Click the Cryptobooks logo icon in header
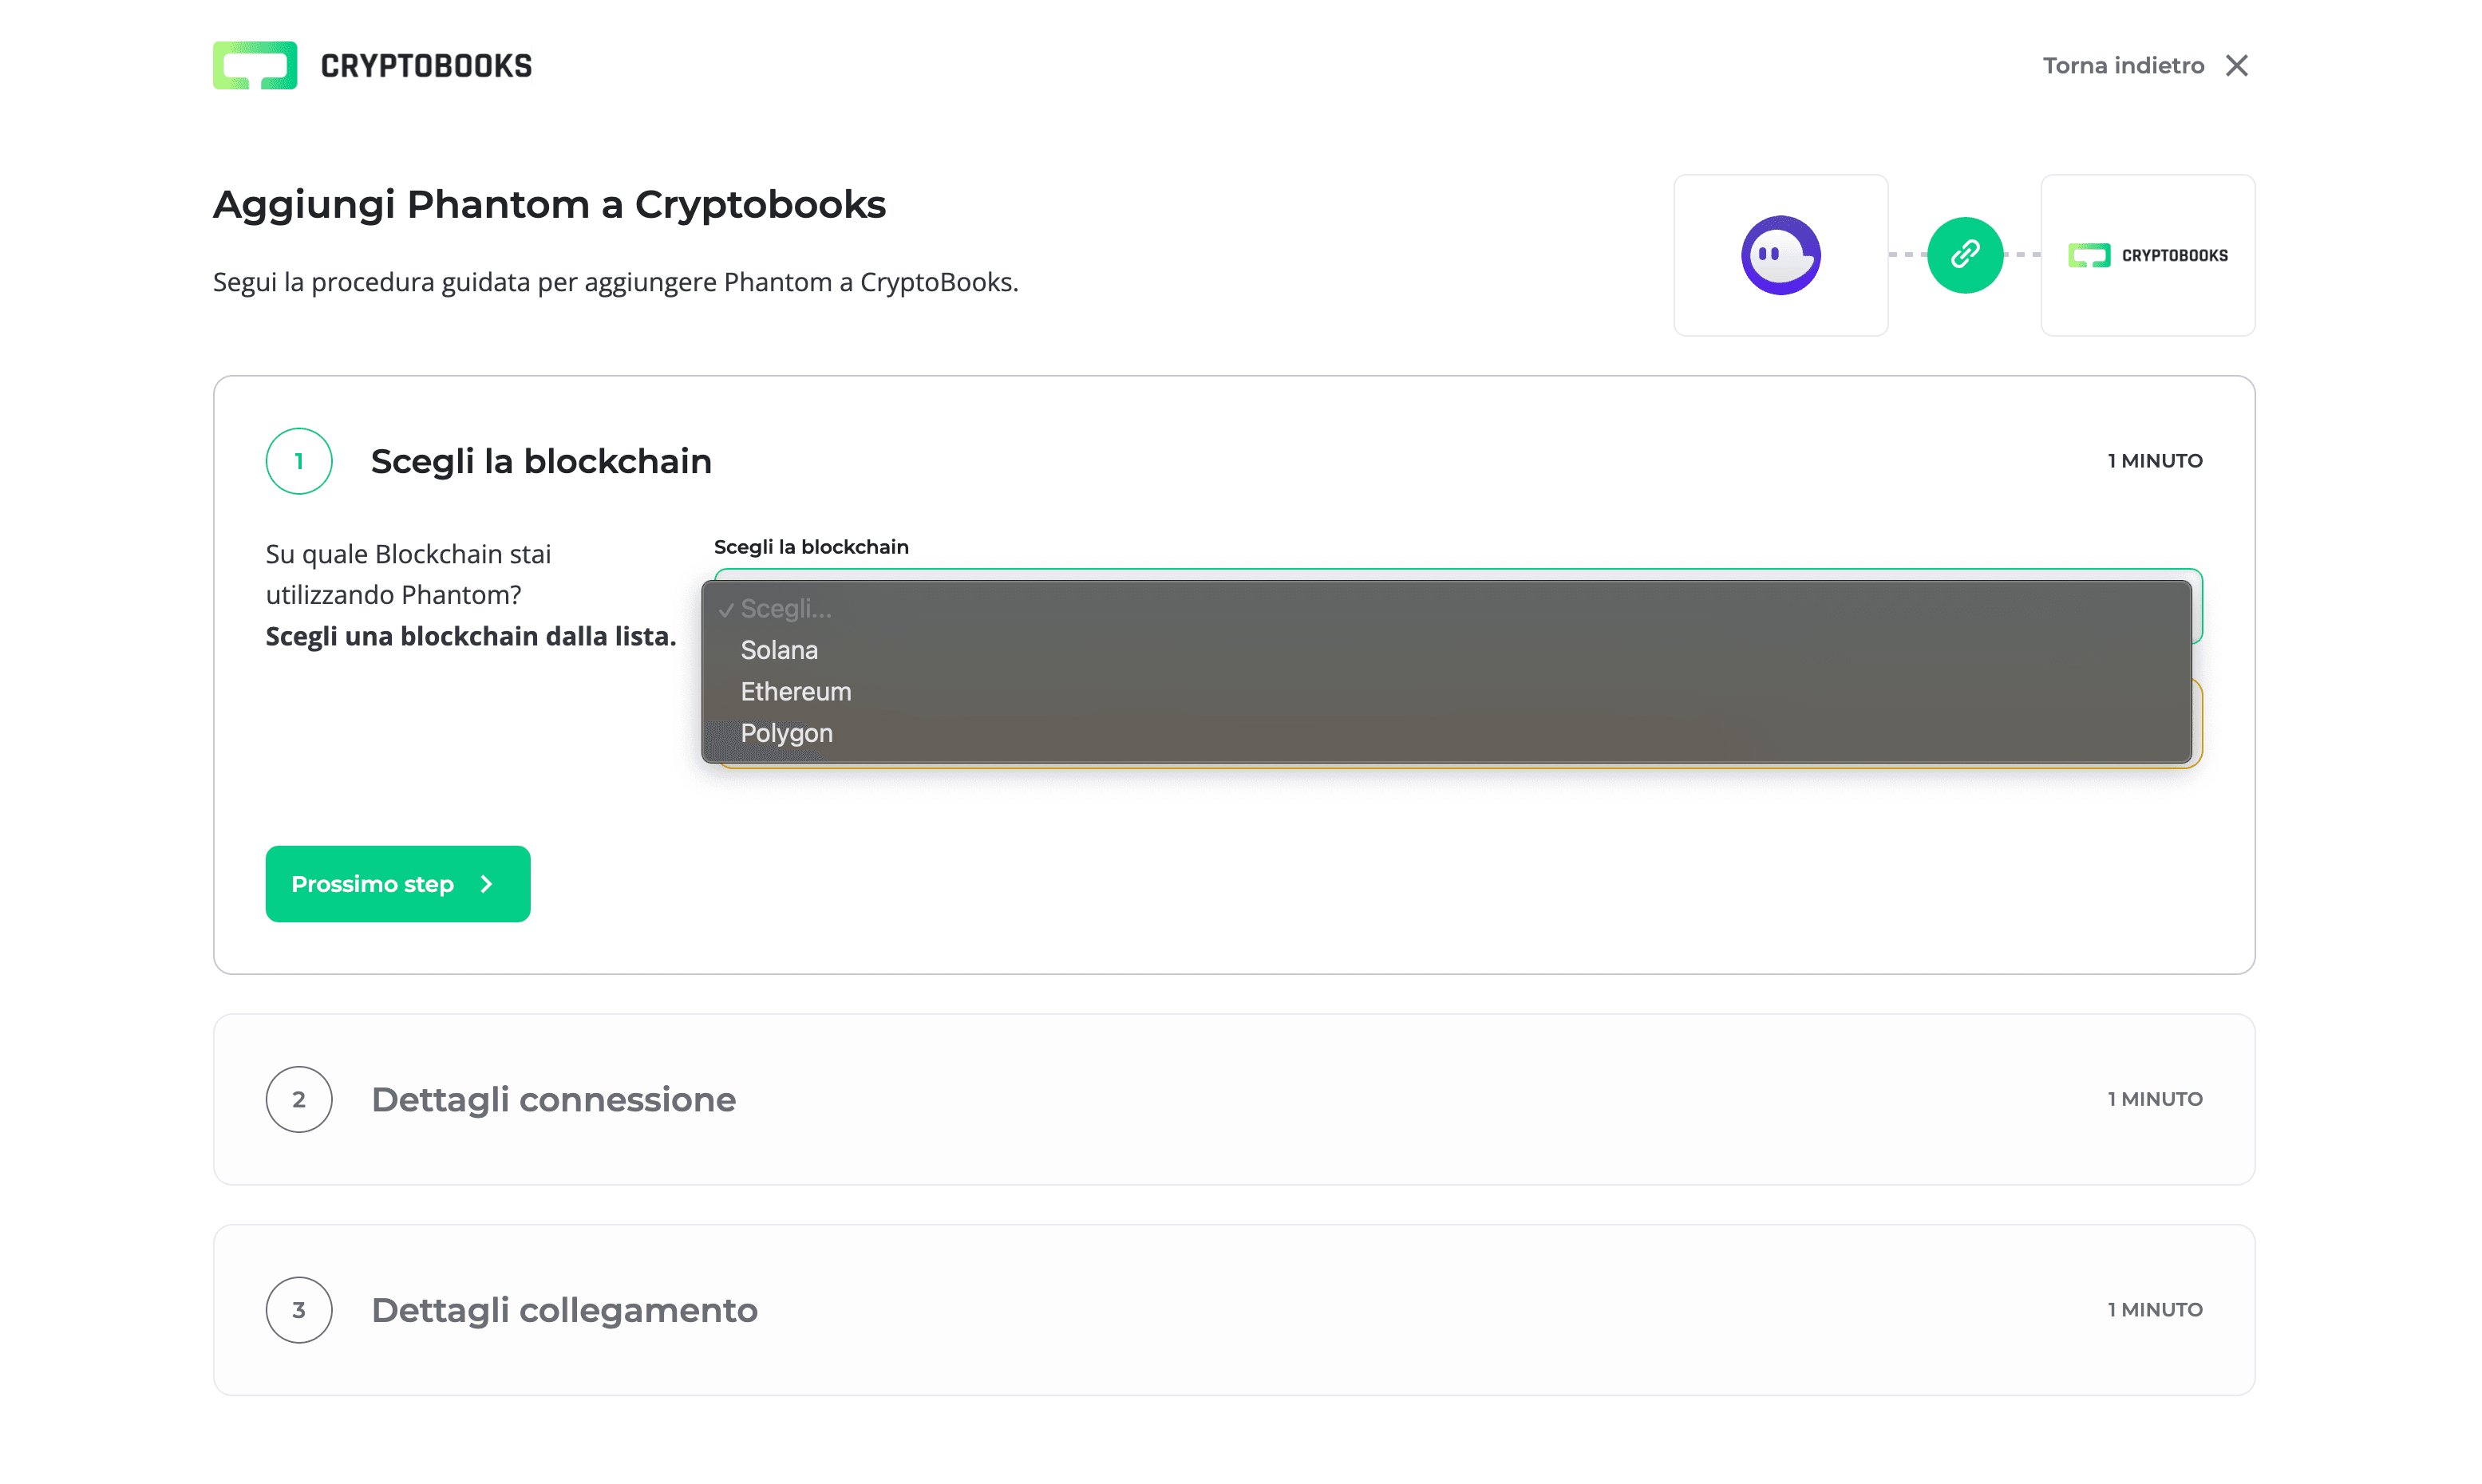 pyautogui.click(x=254, y=65)
